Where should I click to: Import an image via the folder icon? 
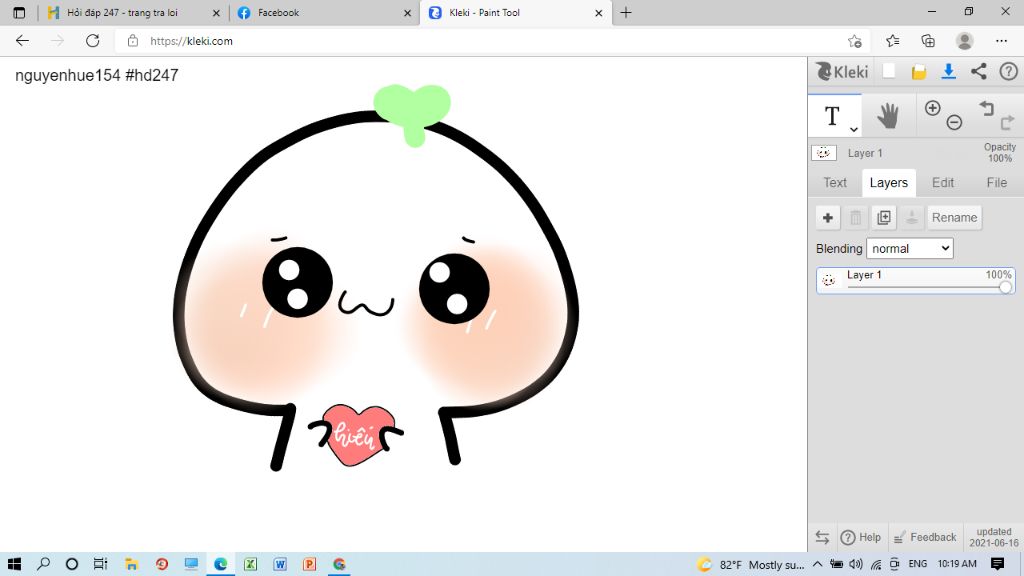pyautogui.click(x=918, y=72)
